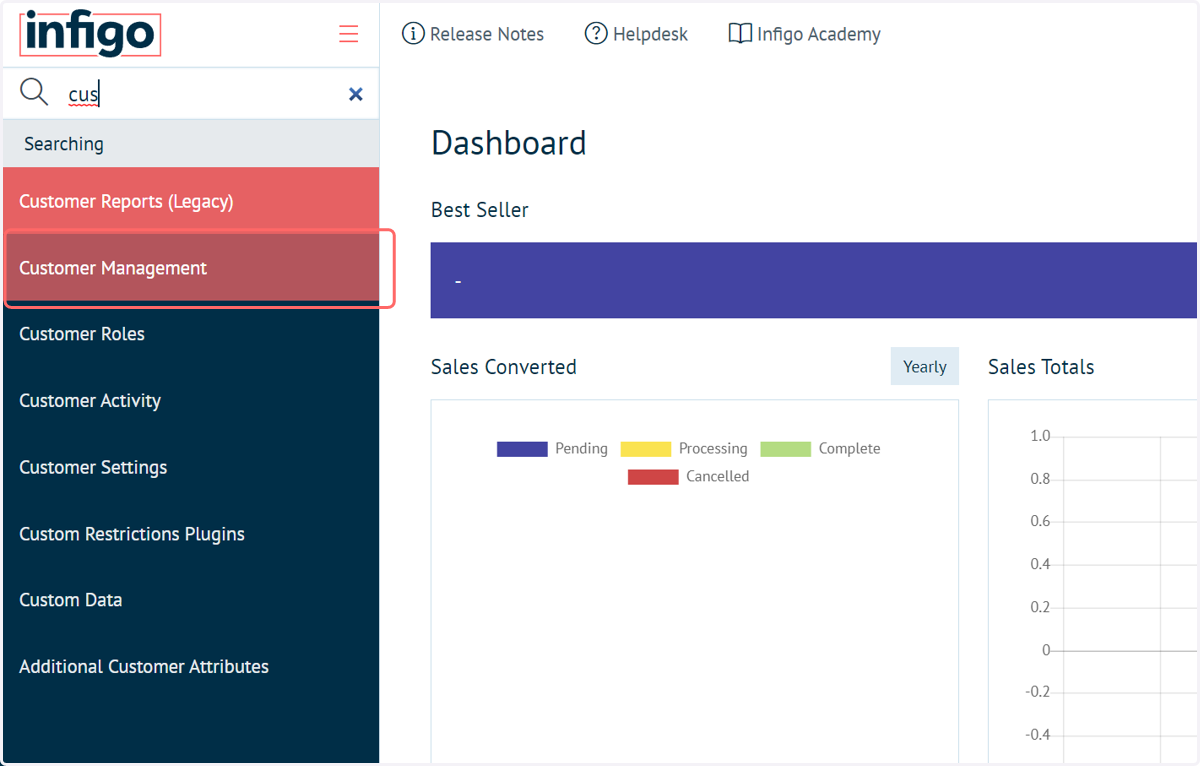This screenshot has width=1200, height=766.
Task: Click the 'Searching' label in sidebar
Action: point(64,144)
